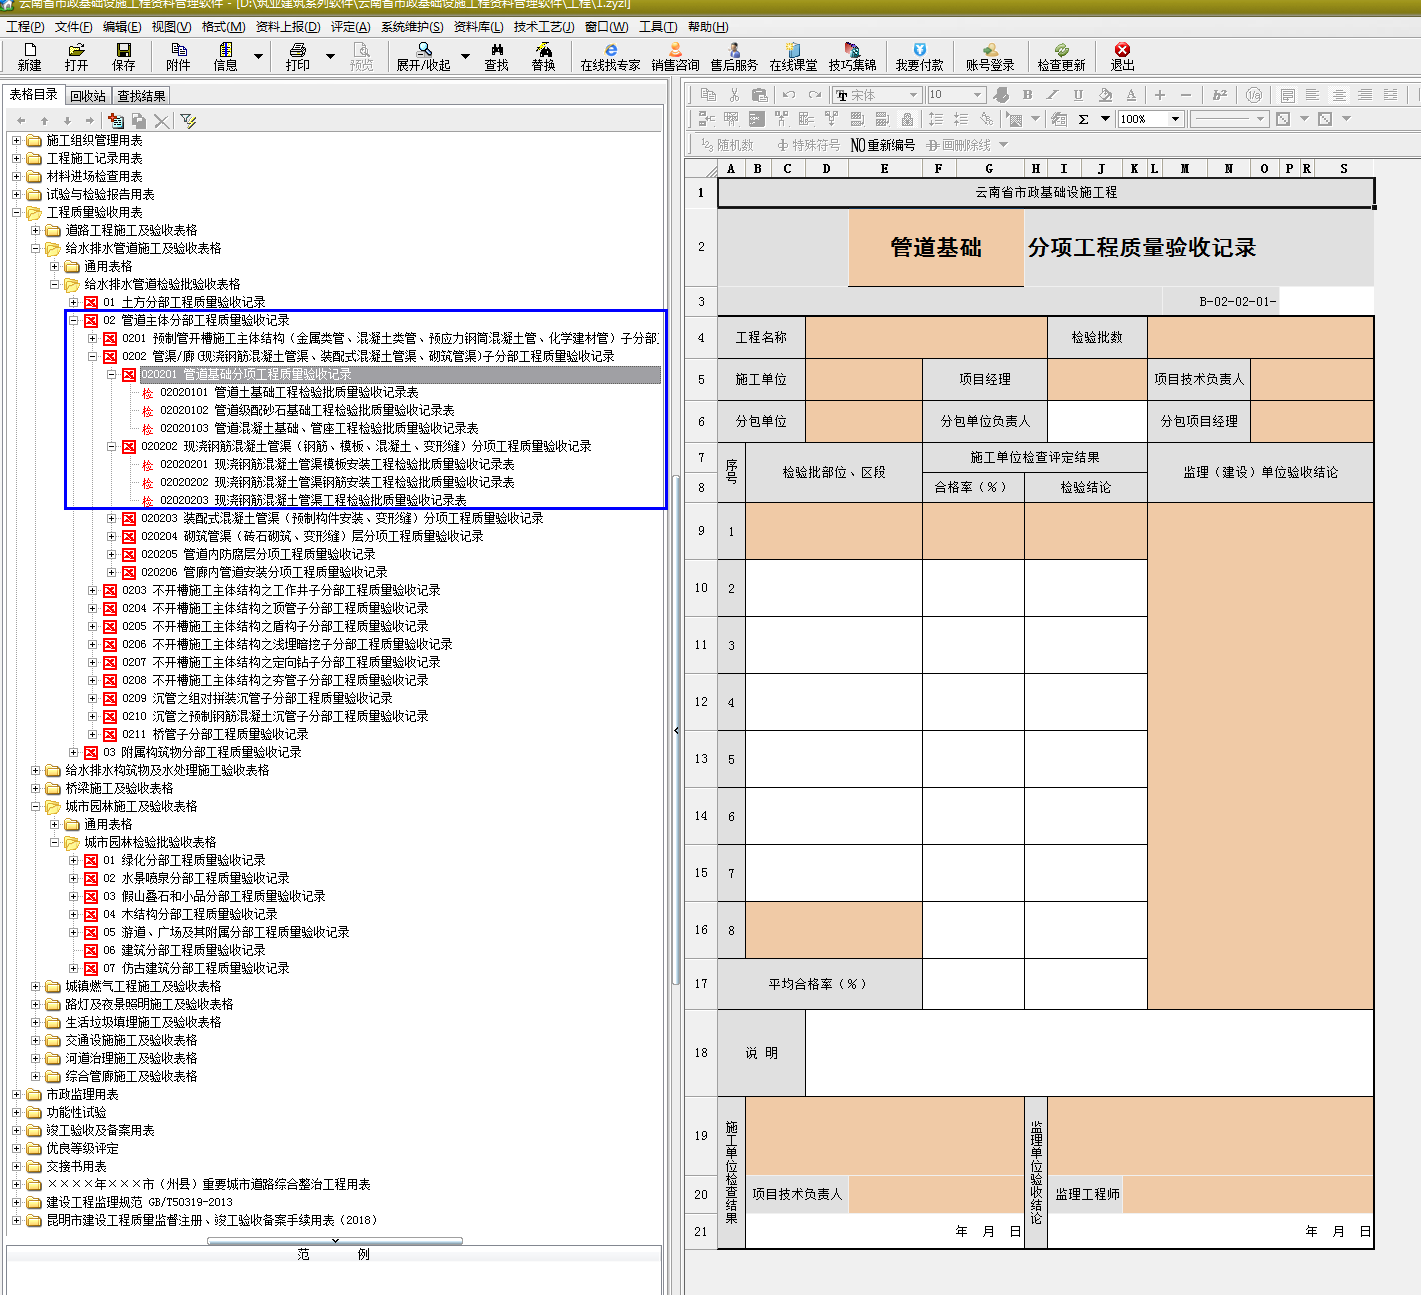Click the panel splitter collapse arrow
The image size is (1421, 1295).
tap(676, 731)
